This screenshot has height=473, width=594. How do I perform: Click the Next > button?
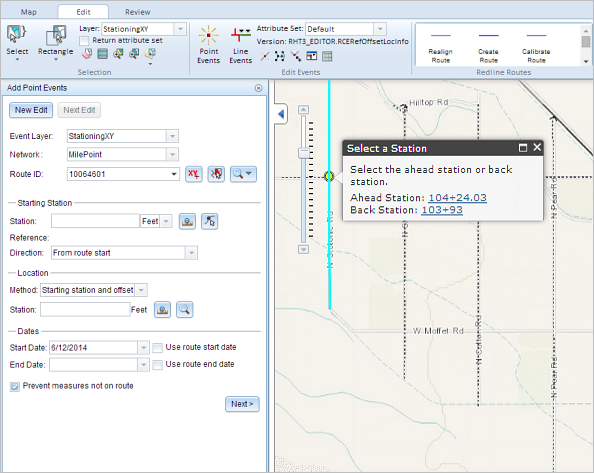point(242,404)
